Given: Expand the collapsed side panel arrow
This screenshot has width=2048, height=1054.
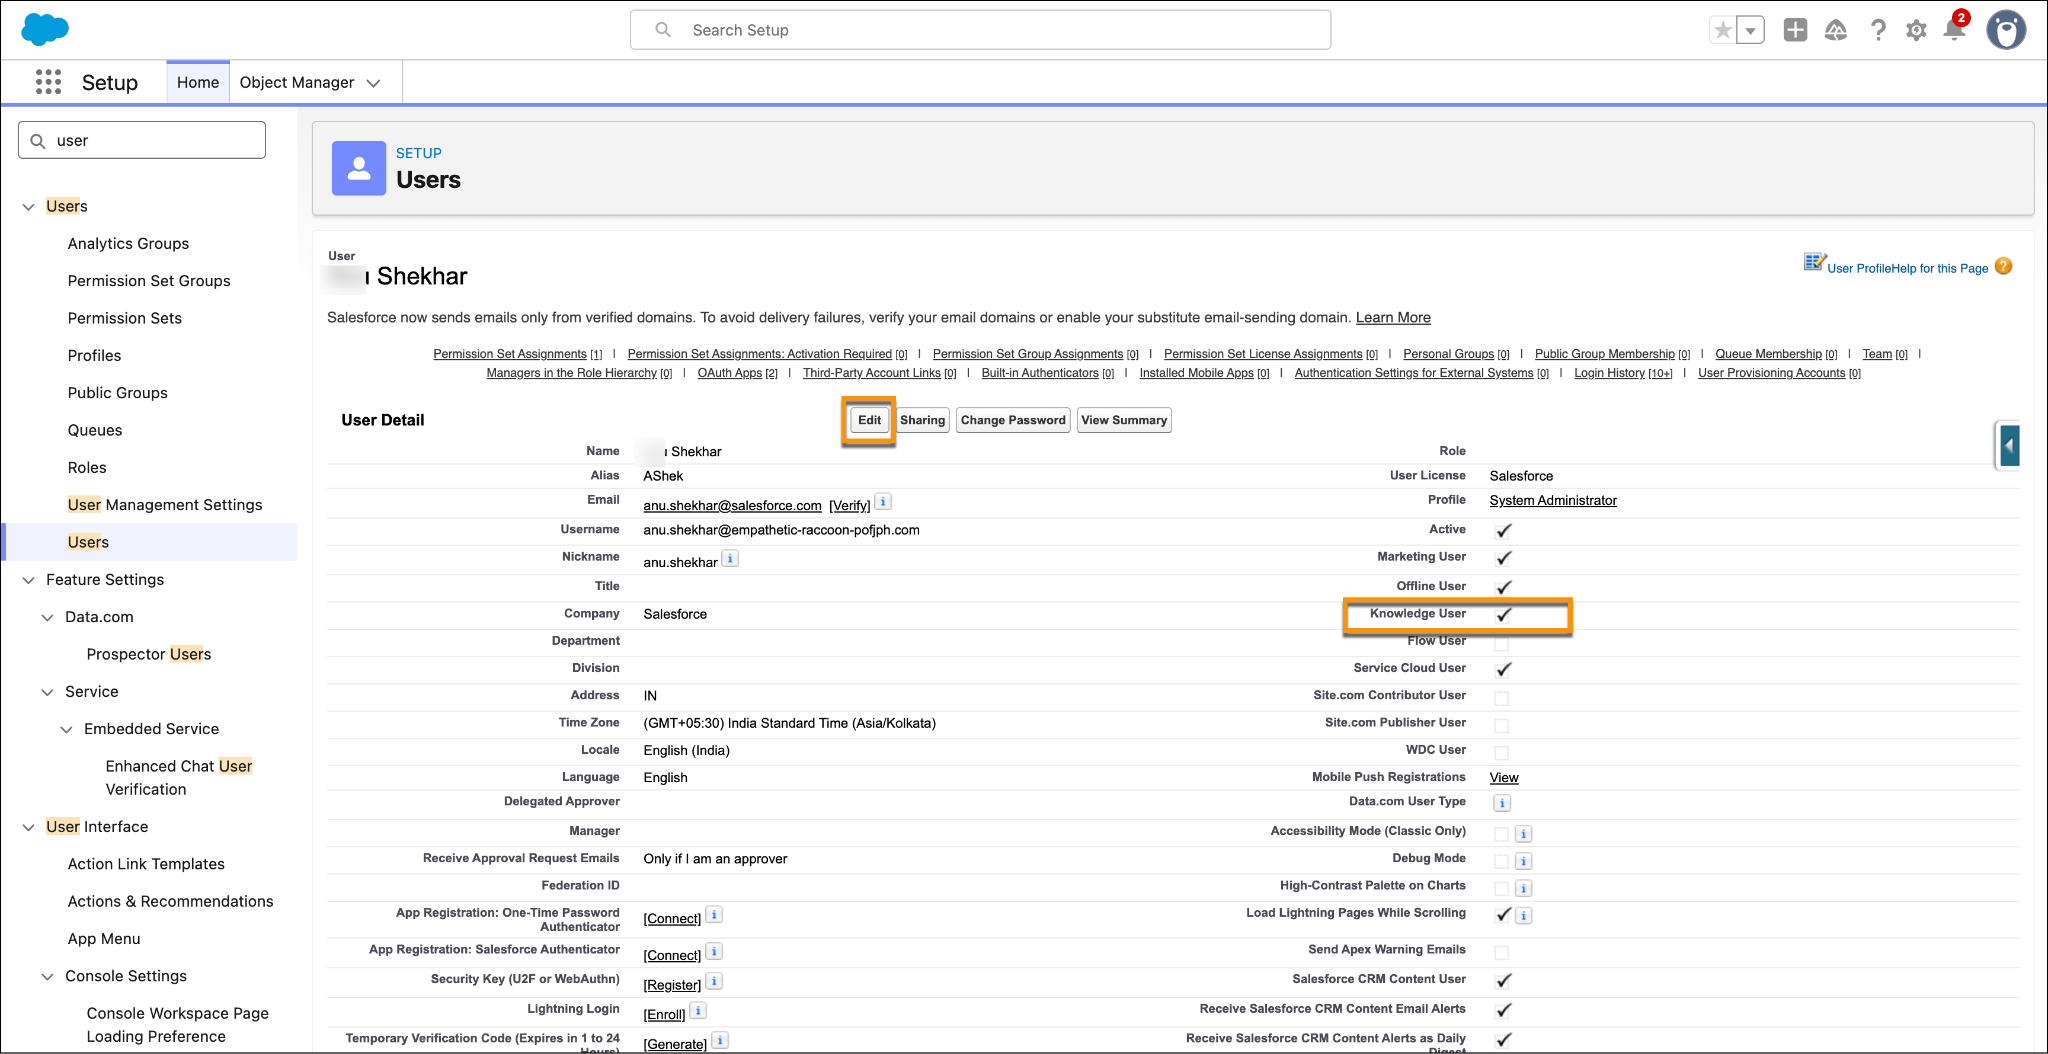Looking at the screenshot, I should (x=2009, y=445).
